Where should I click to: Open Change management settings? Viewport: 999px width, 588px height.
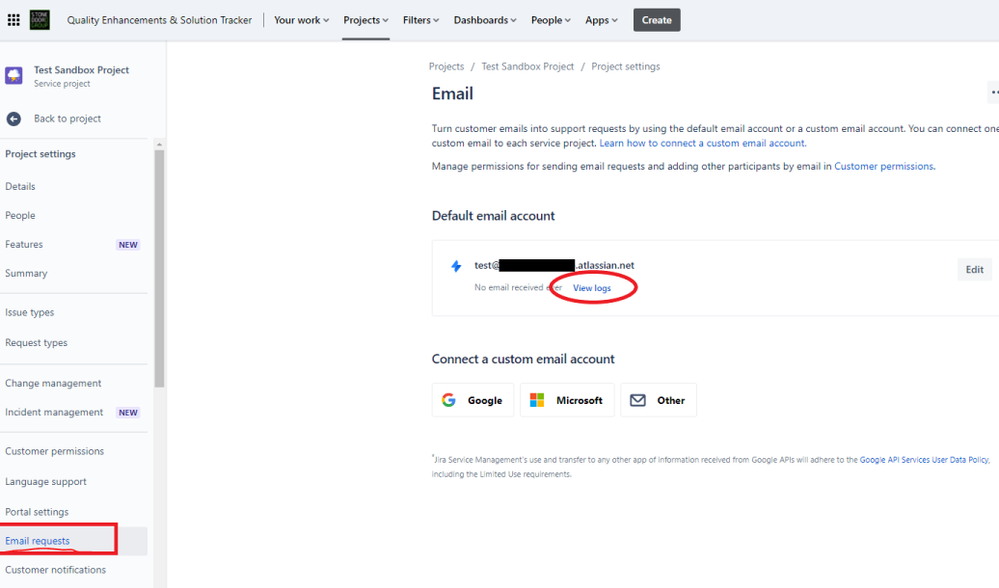coord(54,384)
